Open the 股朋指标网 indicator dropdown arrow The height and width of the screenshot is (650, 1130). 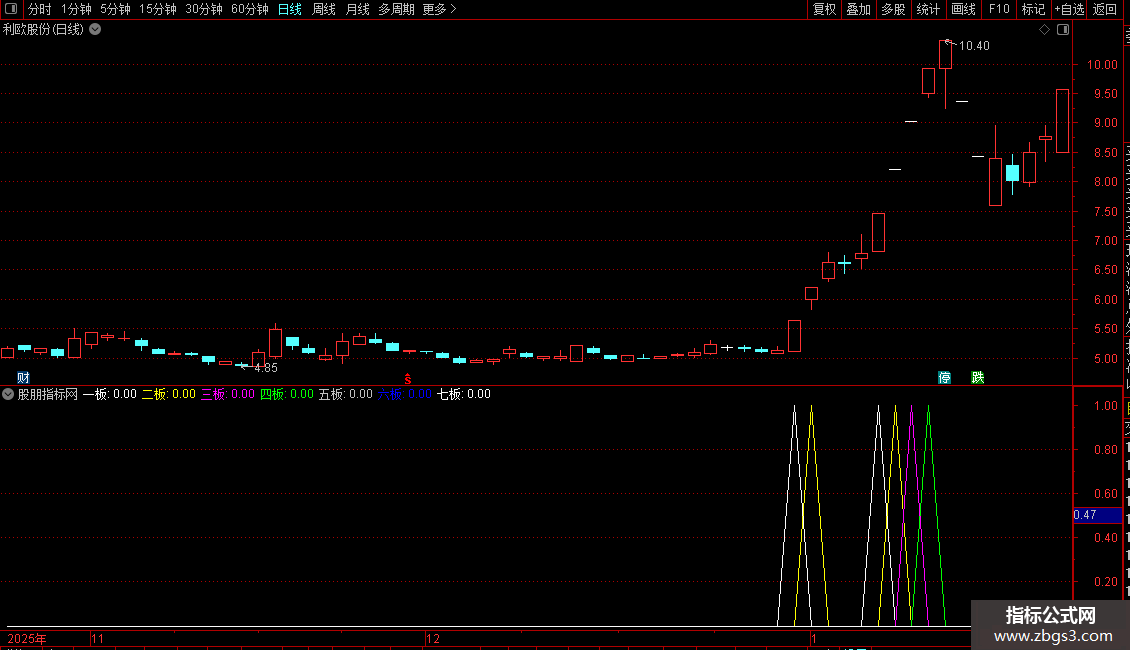tap(8, 394)
